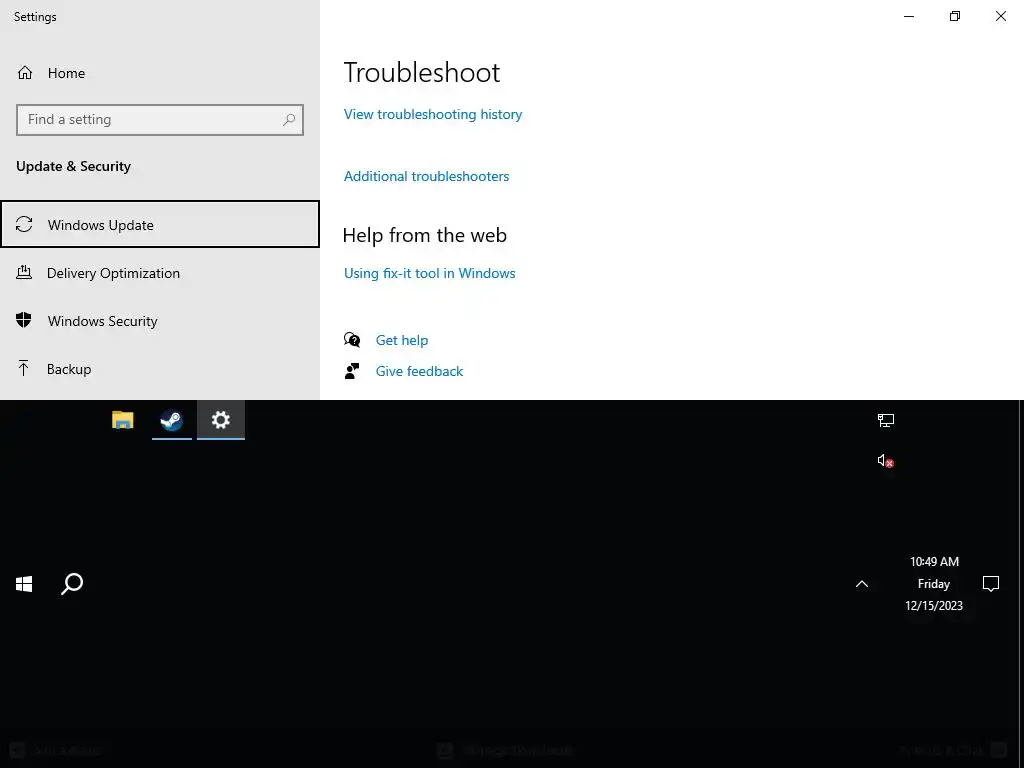Click the Give feedback link
This screenshot has width=1024, height=768.
pos(419,371)
